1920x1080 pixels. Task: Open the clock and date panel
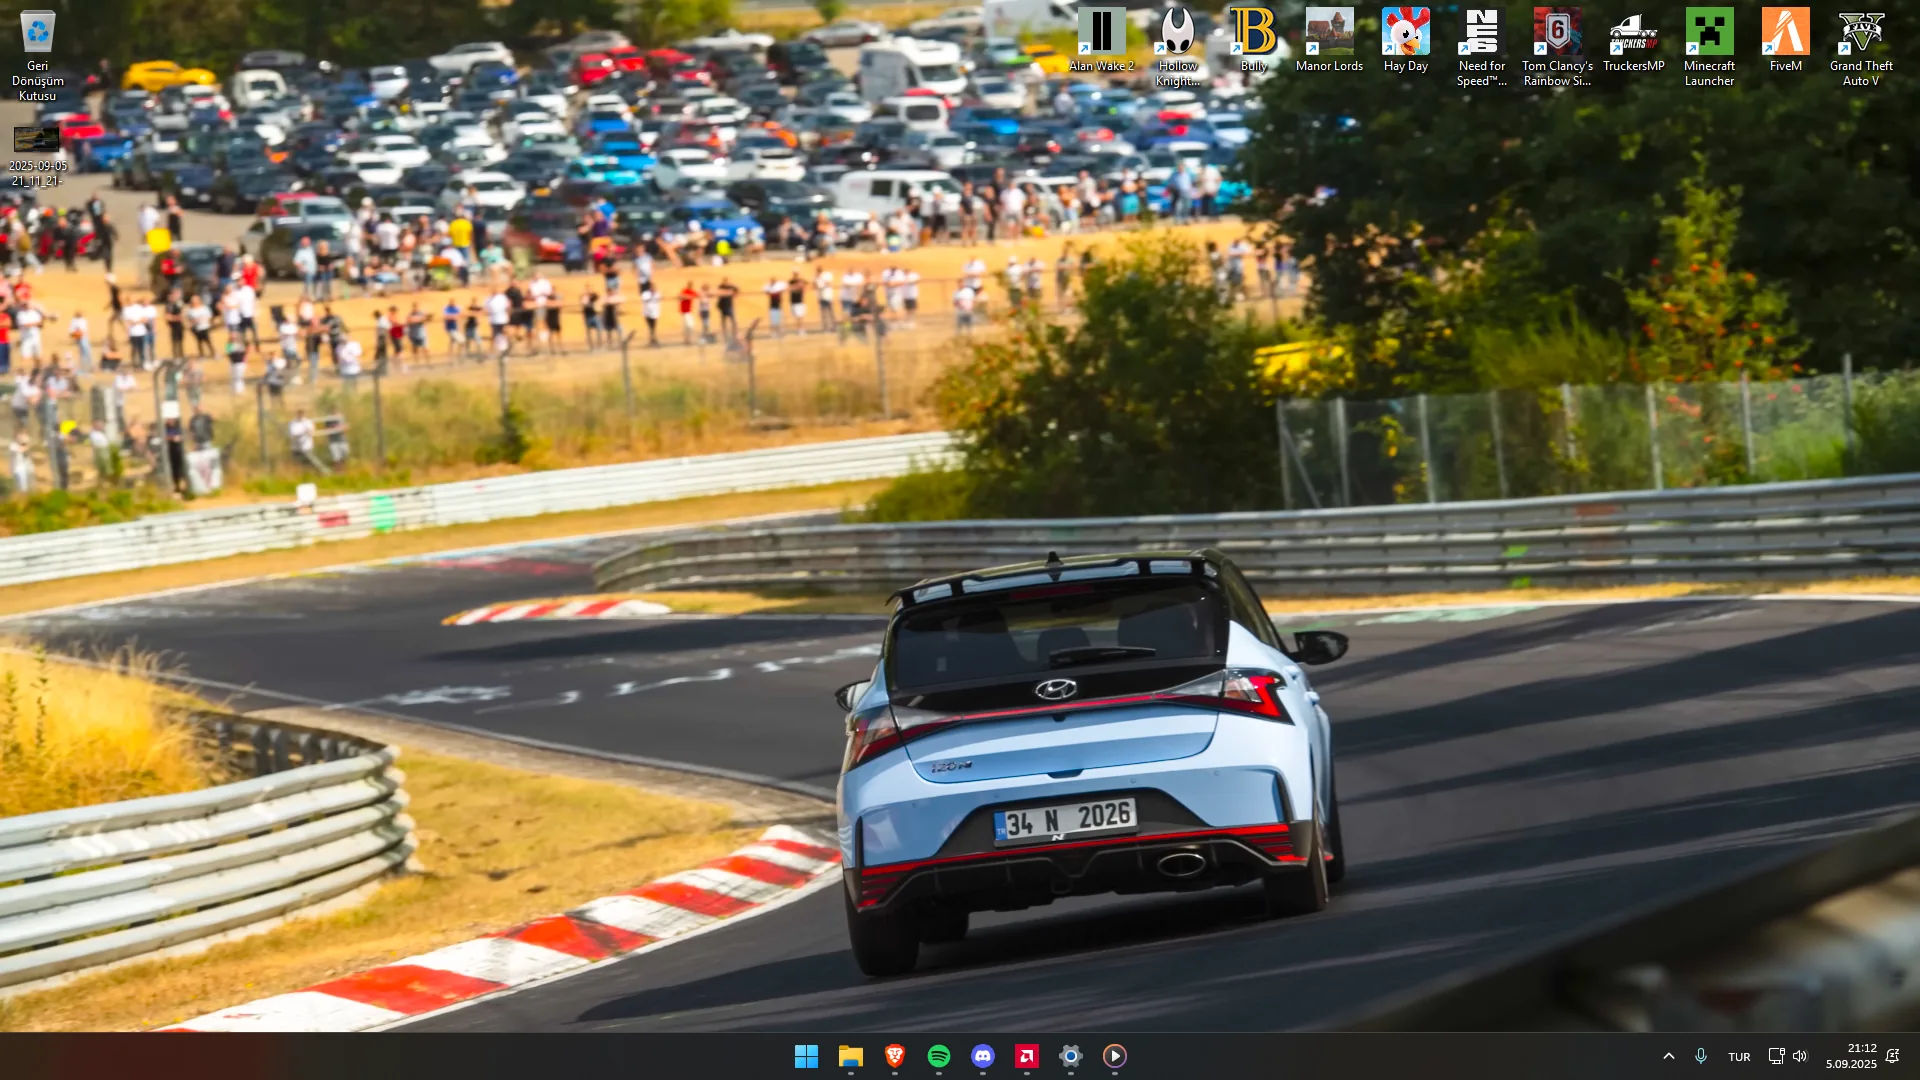click(1851, 1056)
